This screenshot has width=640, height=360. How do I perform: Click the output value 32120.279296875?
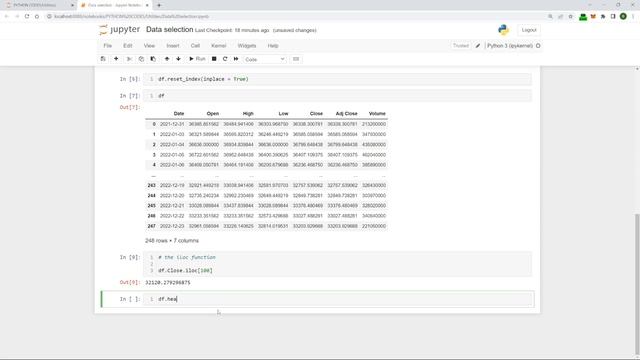tap(168, 282)
